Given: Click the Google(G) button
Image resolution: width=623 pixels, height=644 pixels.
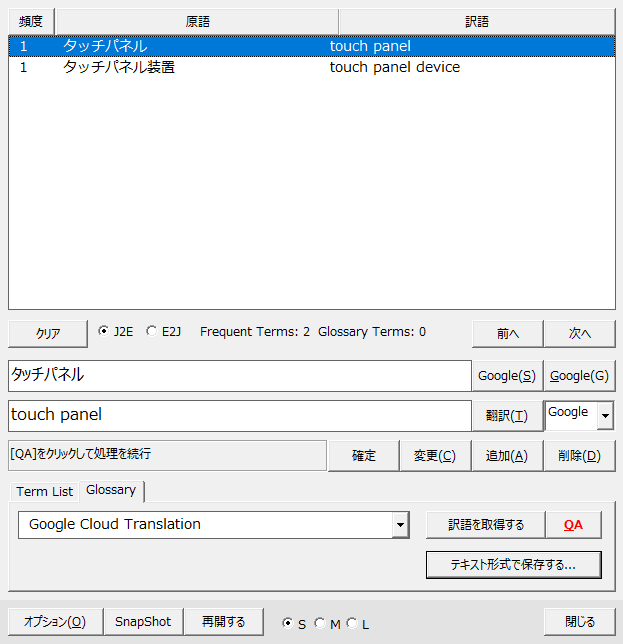Looking at the screenshot, I should [x=579, y=376].
